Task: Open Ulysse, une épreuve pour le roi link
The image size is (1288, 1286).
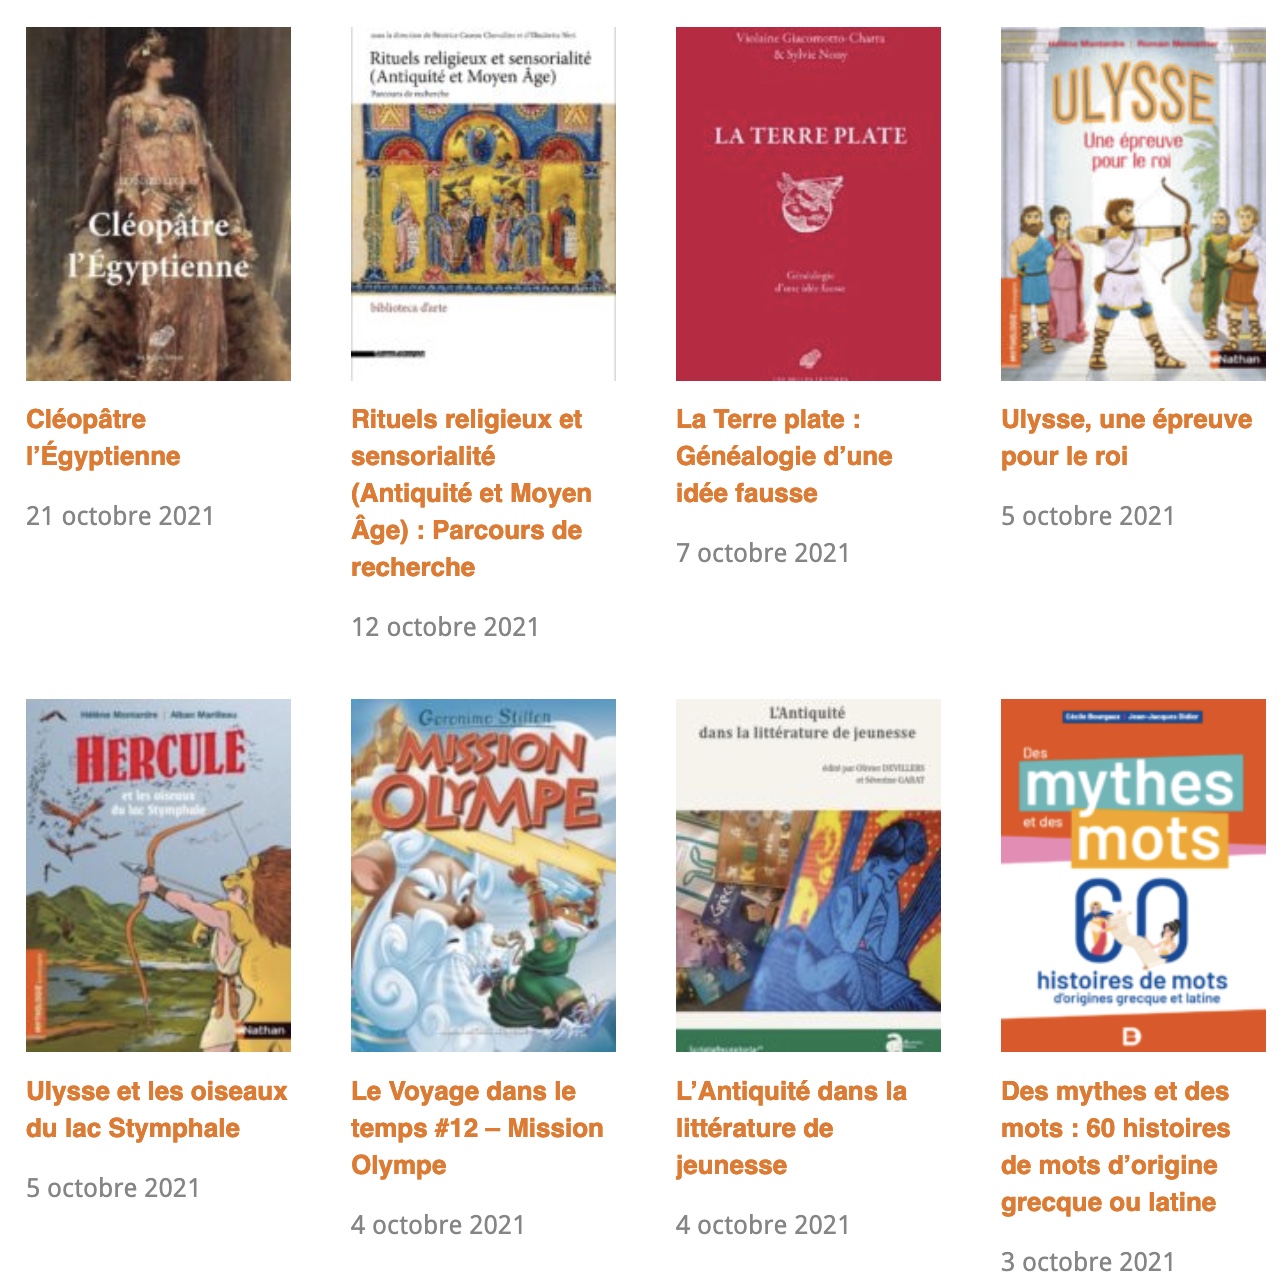Action: [1126, 438]
